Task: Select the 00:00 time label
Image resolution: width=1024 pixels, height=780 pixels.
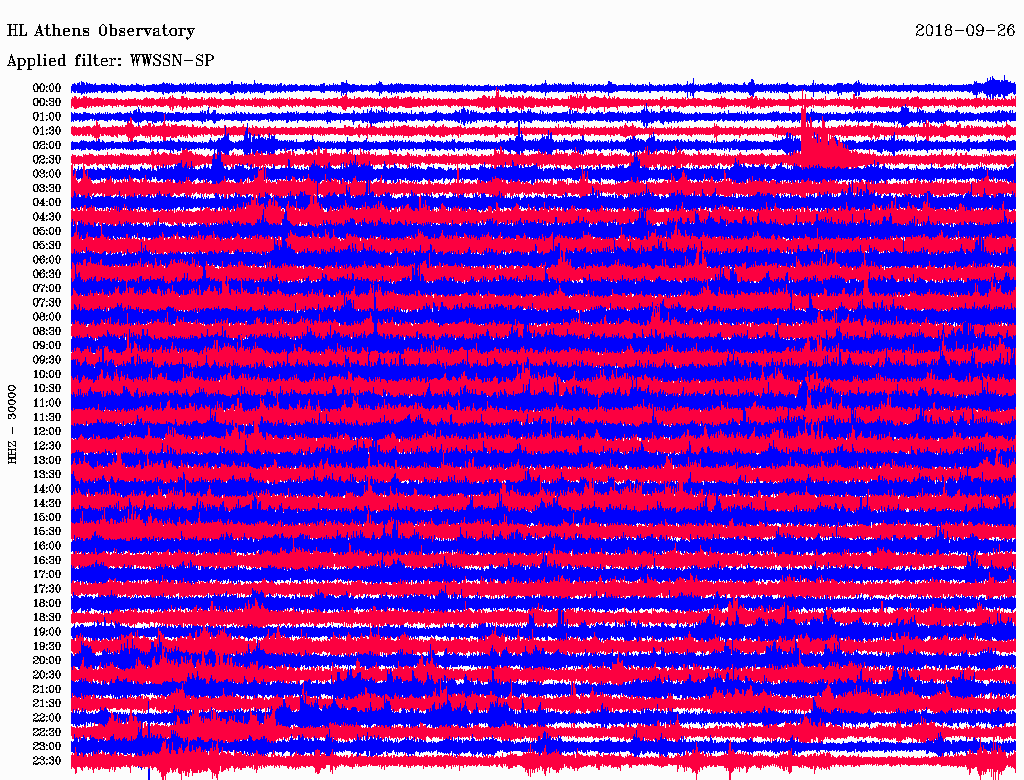Action: click(x=47, y=88)
